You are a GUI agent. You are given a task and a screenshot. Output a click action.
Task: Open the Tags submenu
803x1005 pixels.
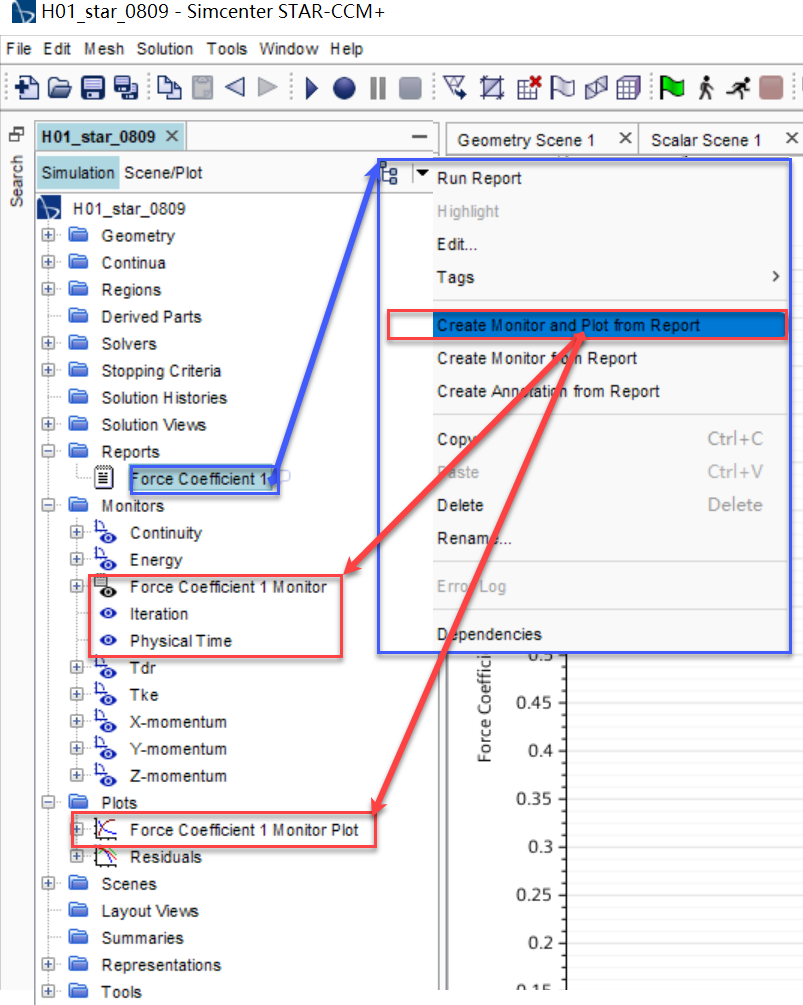click(611, 277)
